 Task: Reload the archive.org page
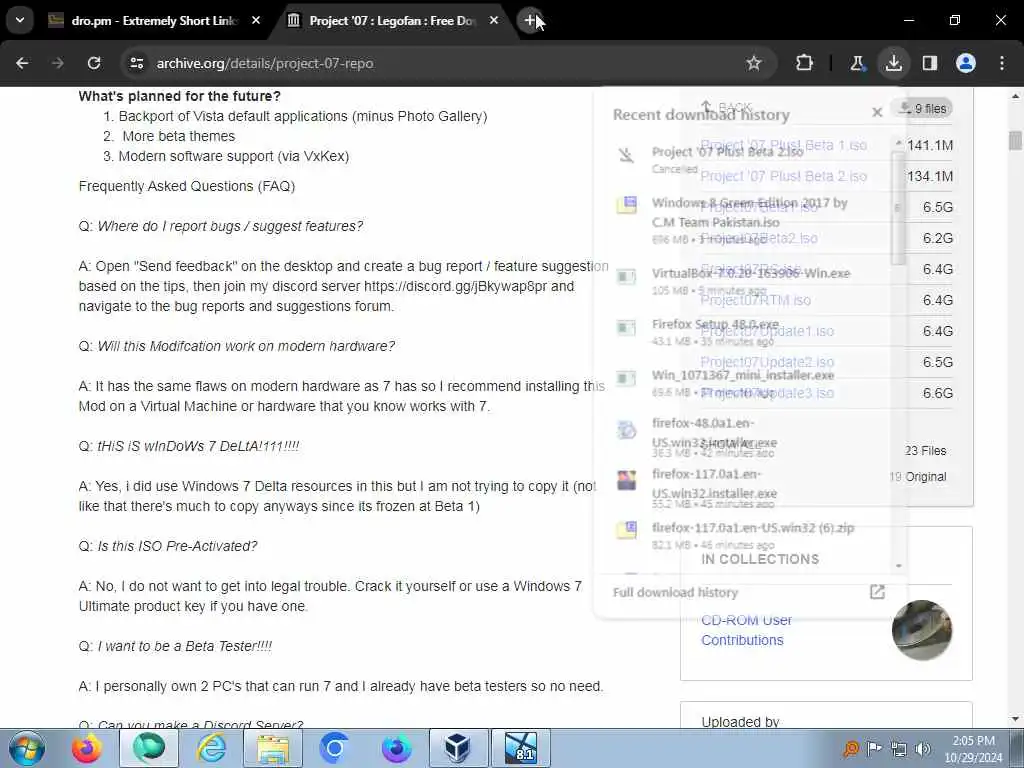coord(94,63)
